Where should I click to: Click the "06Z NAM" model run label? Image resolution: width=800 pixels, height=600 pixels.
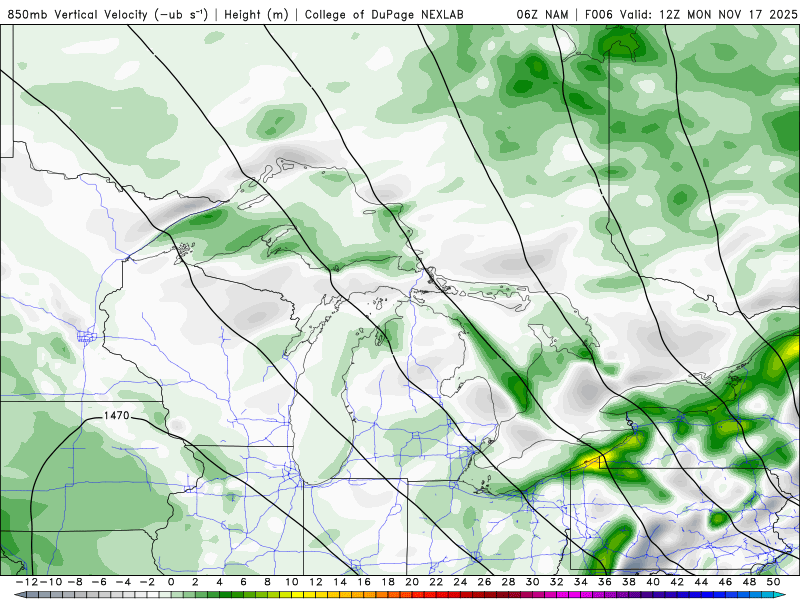[542, 14]
